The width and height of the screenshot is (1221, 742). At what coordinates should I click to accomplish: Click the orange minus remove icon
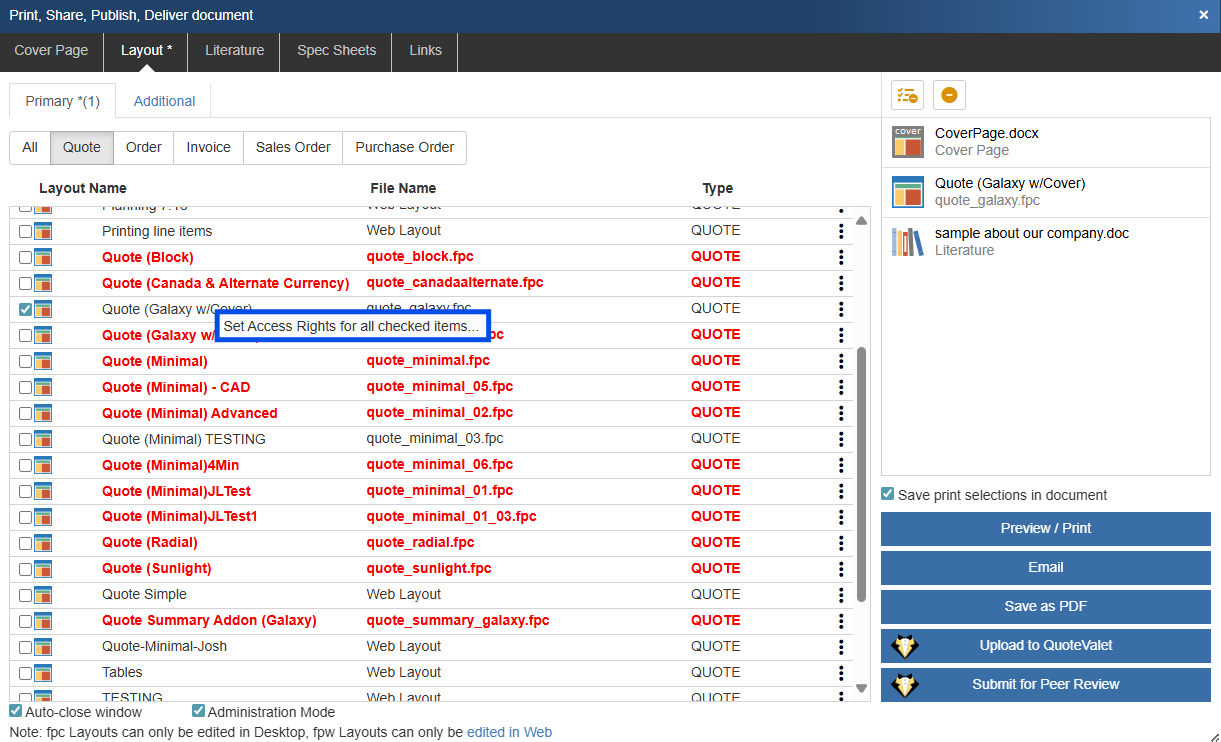coord(949,95)
